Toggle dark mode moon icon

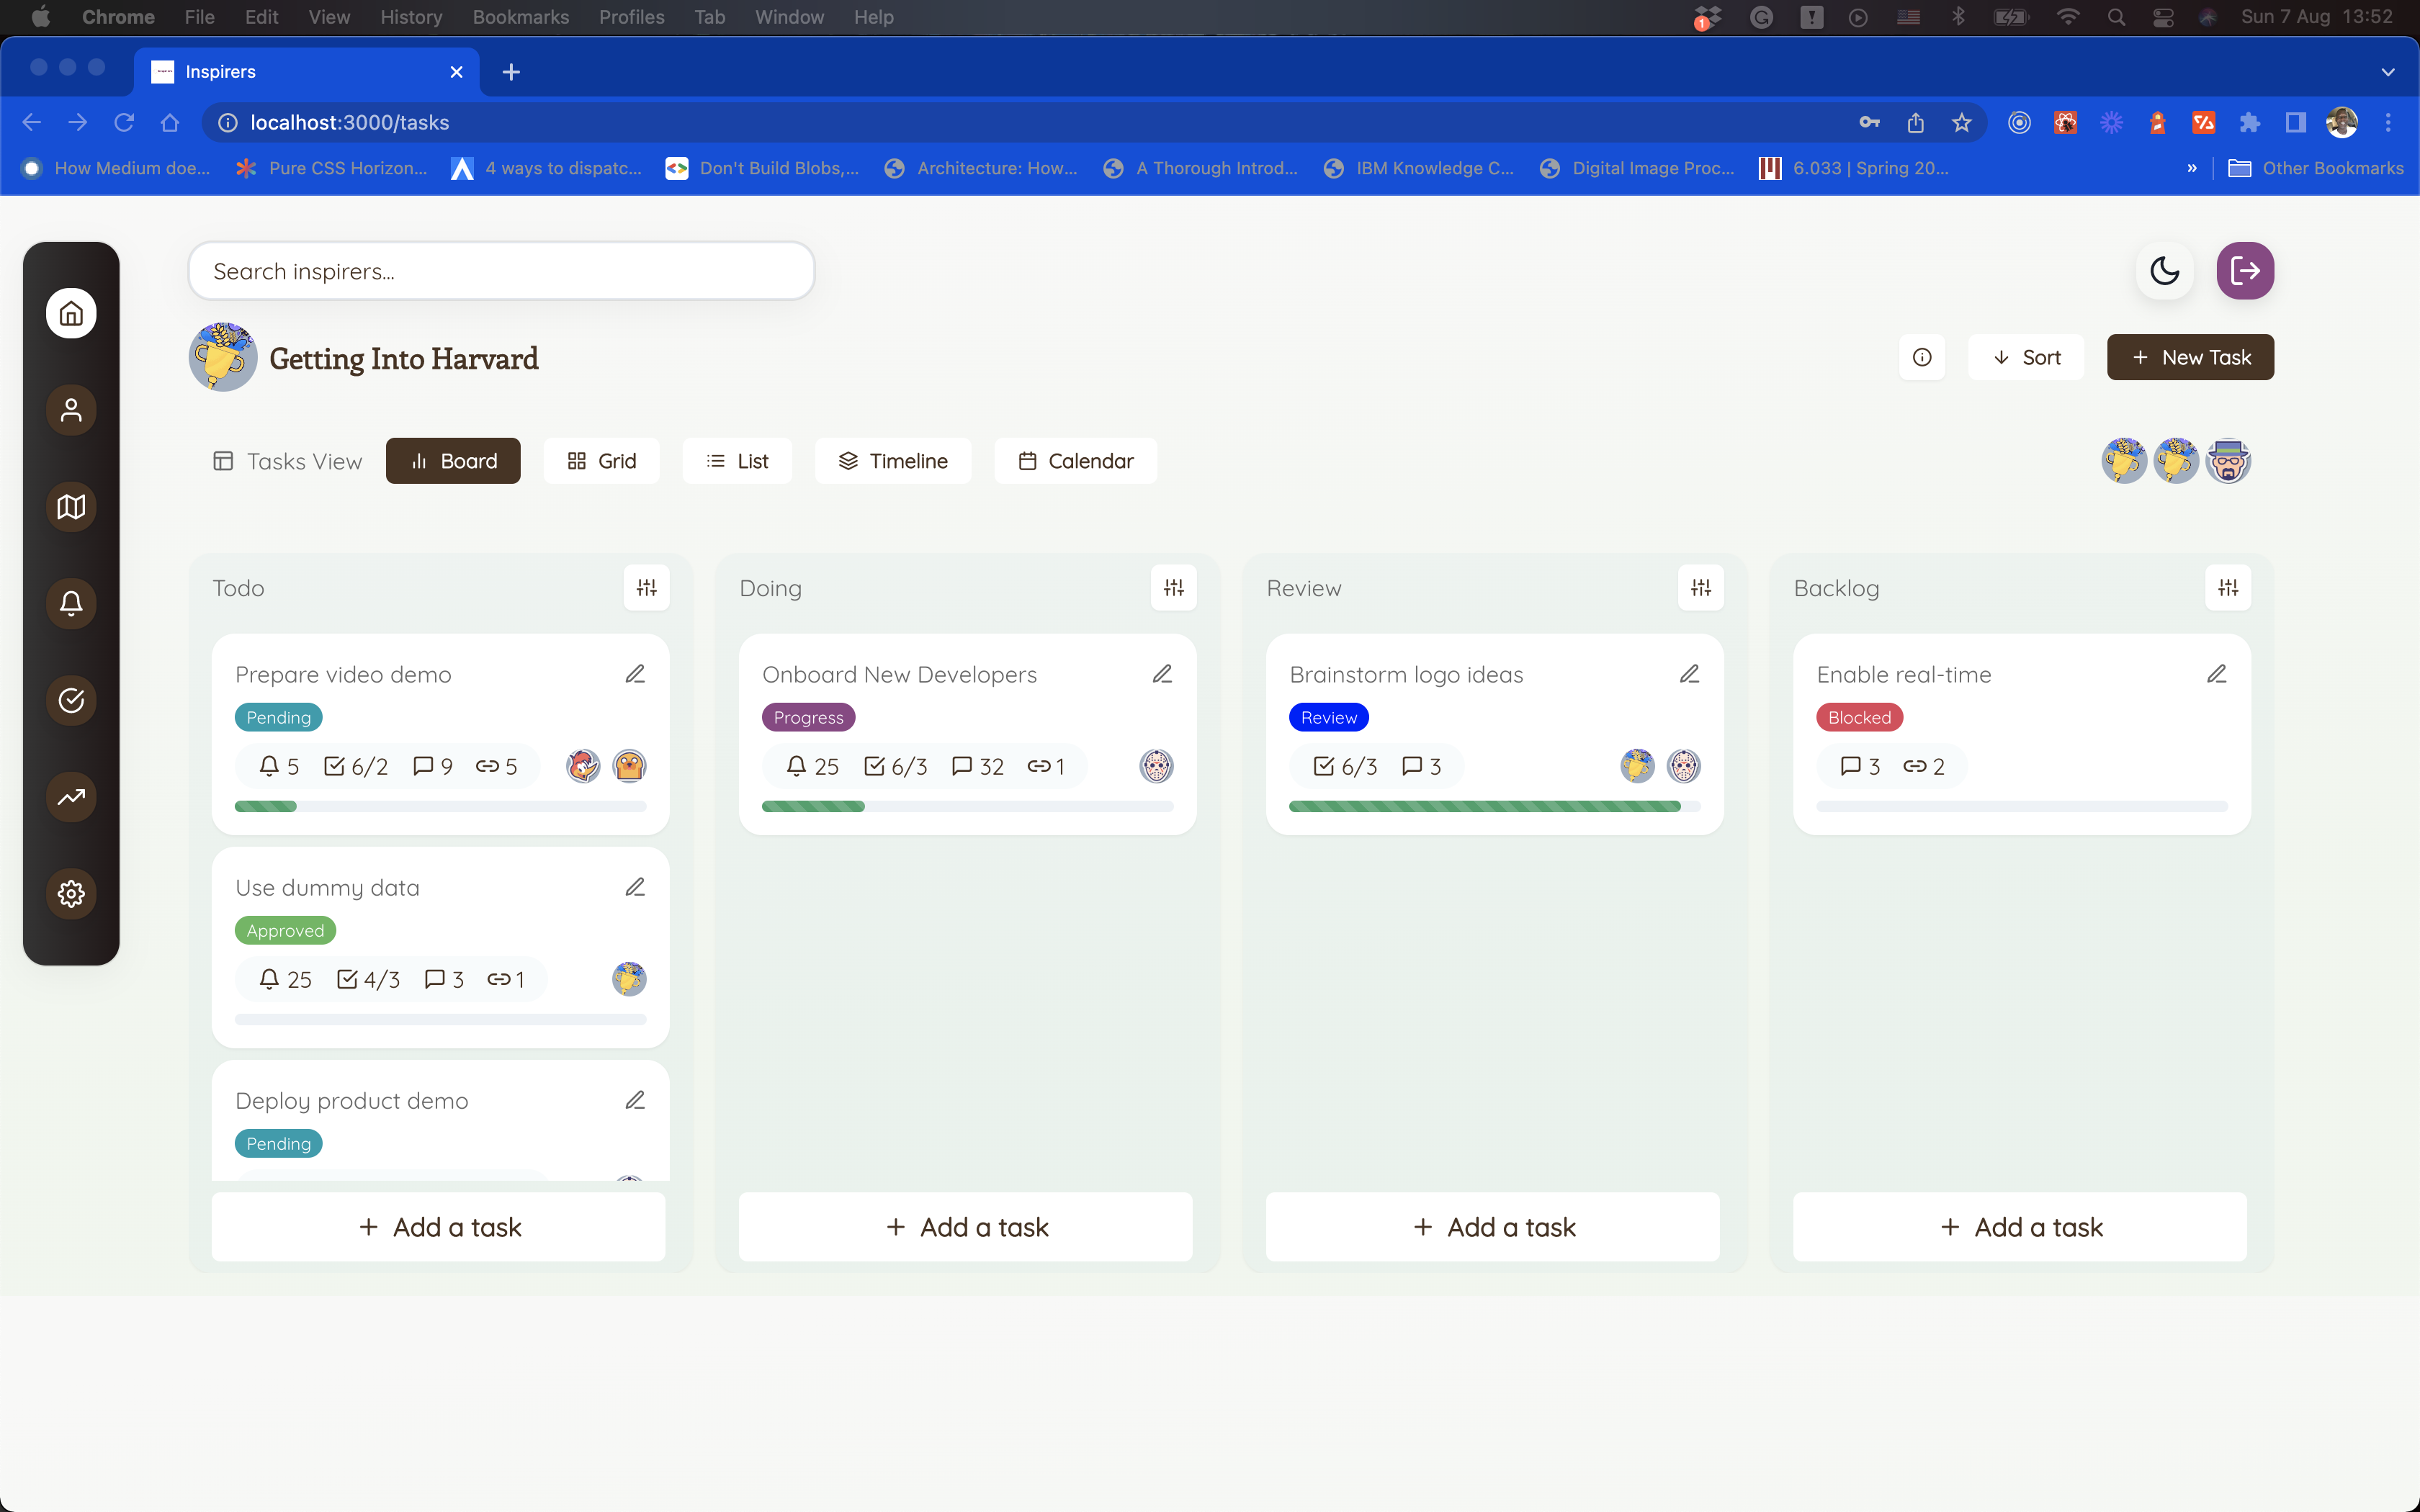click(x=2166, y=270)
